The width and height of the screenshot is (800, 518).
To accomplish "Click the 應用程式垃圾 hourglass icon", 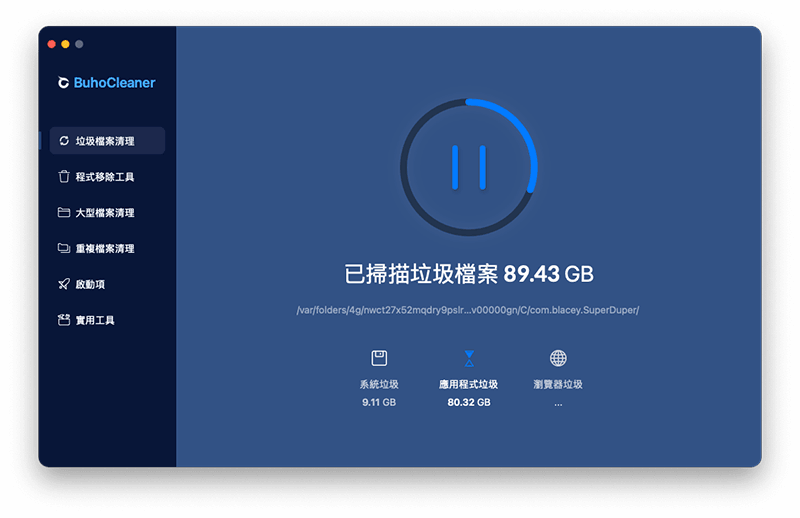I will (x=469, y=358).
